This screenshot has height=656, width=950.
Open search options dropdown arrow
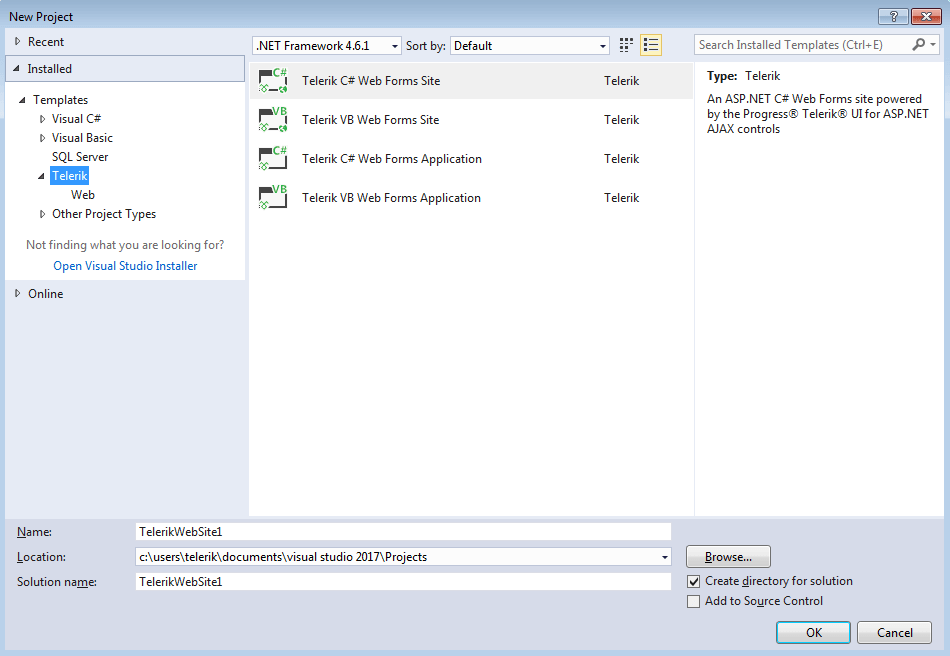point(934,44)
